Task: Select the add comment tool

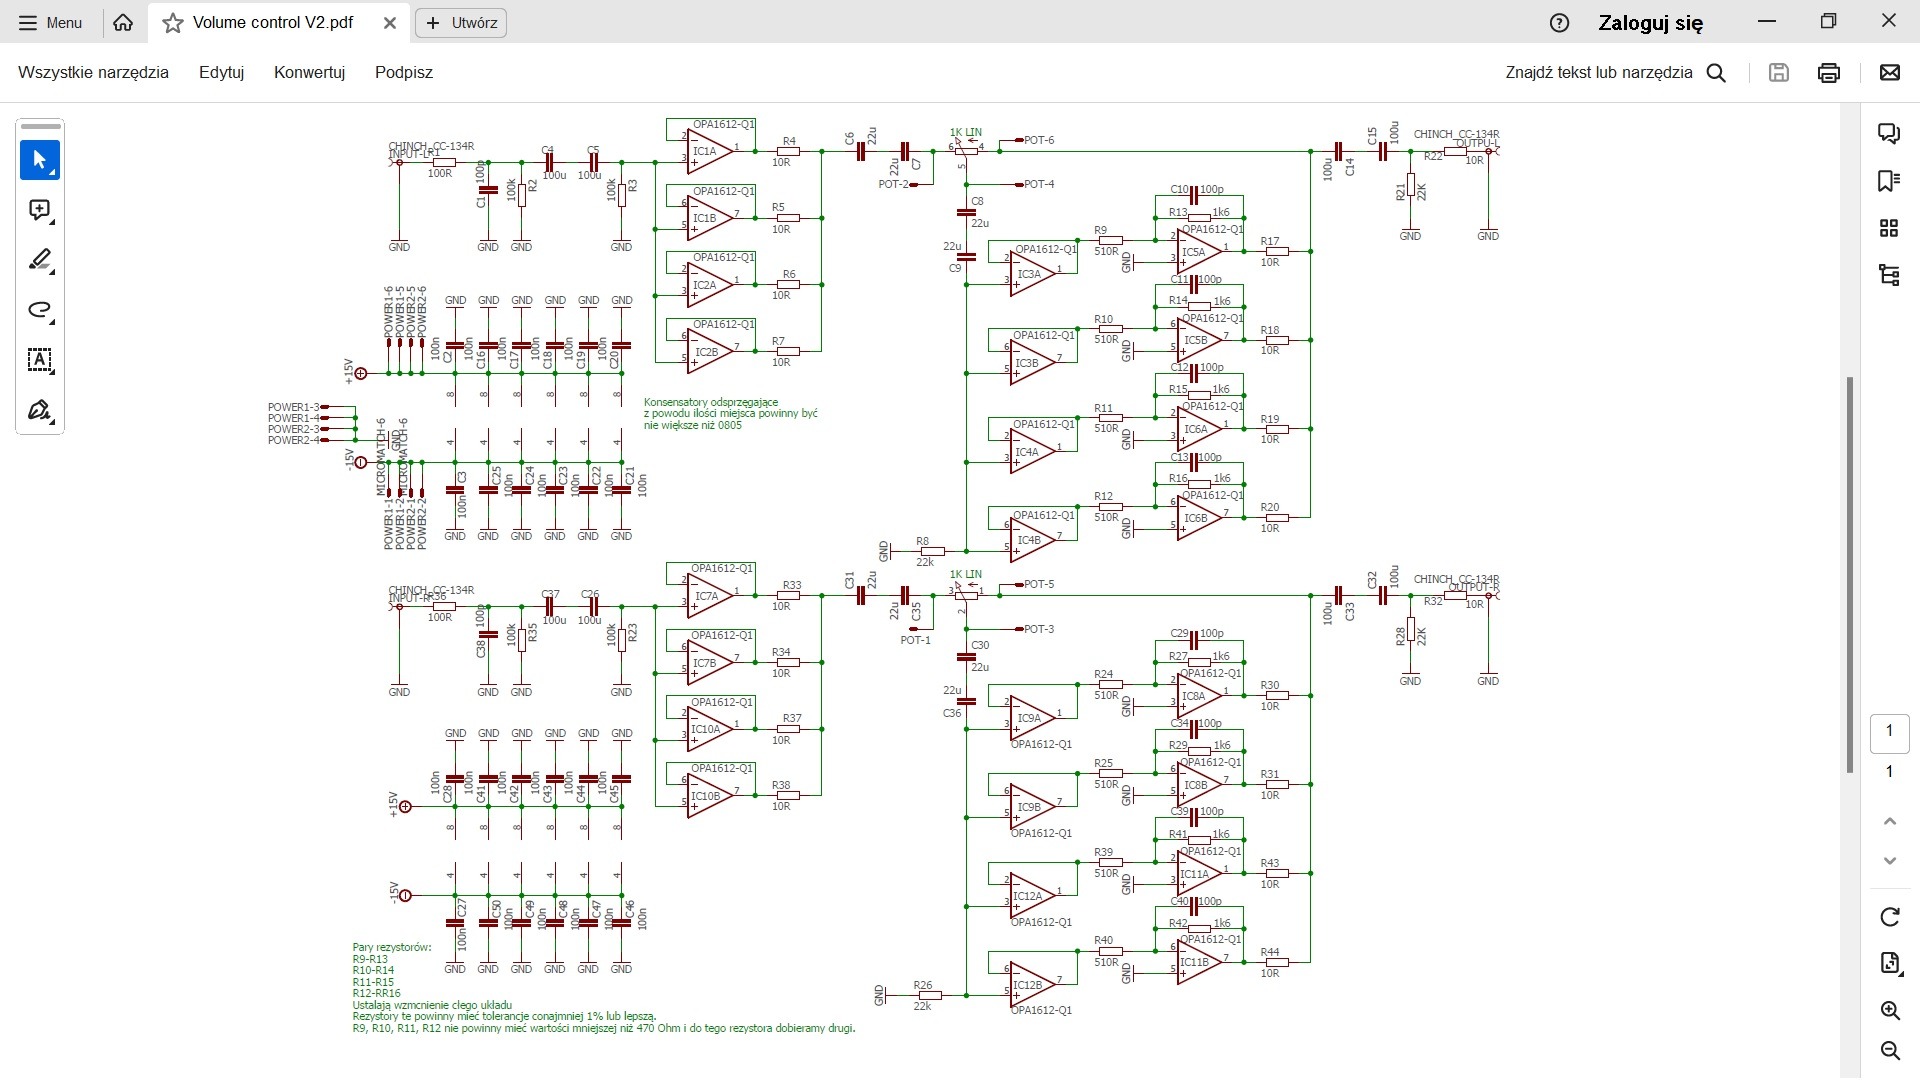Action: (40, 210)
